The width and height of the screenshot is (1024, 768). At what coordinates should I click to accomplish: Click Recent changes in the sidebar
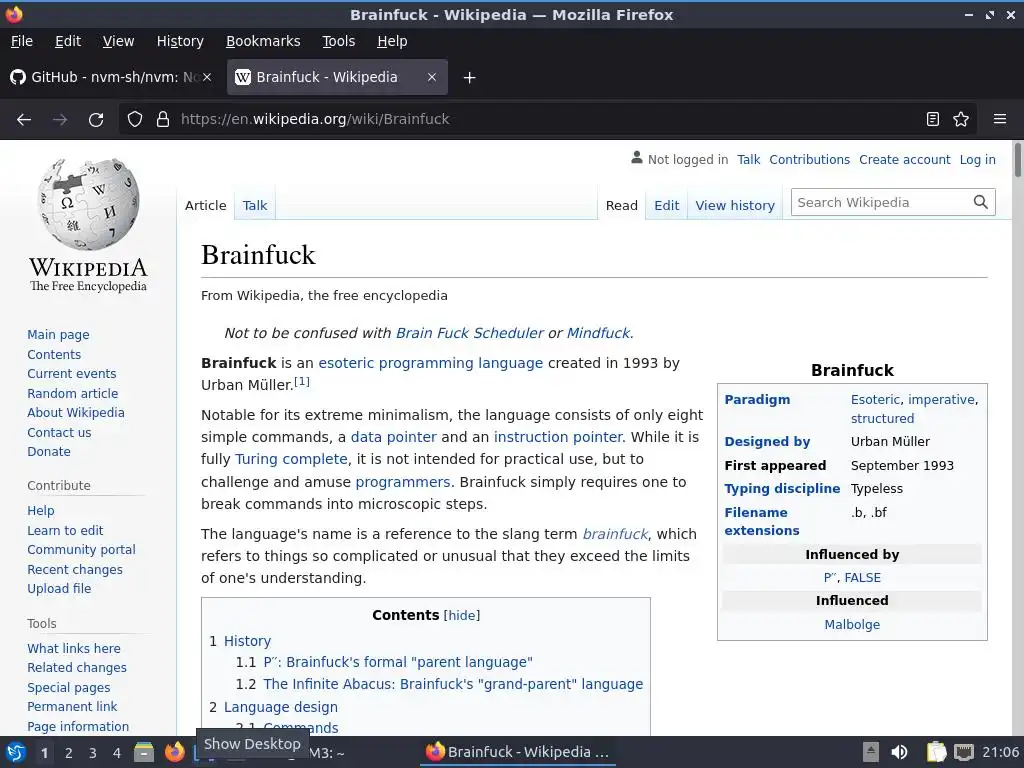coord(74,569)
